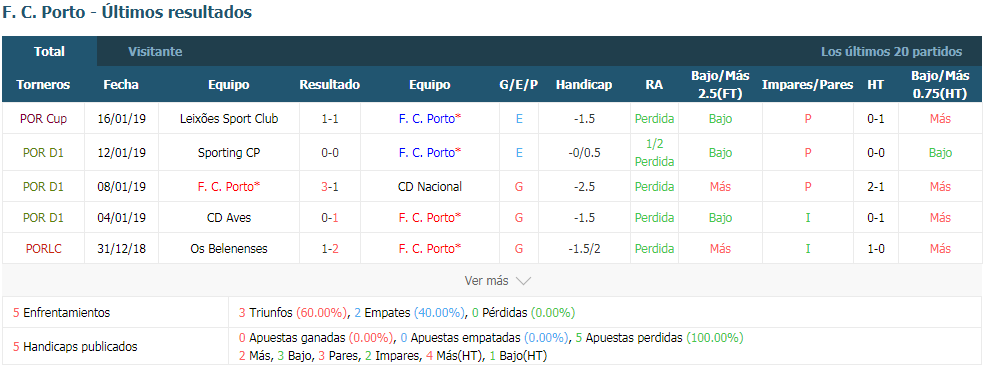Open Sporting CP team link
Image resolution: width=983 pixels, height=370 pixels.
pos(229,152)
